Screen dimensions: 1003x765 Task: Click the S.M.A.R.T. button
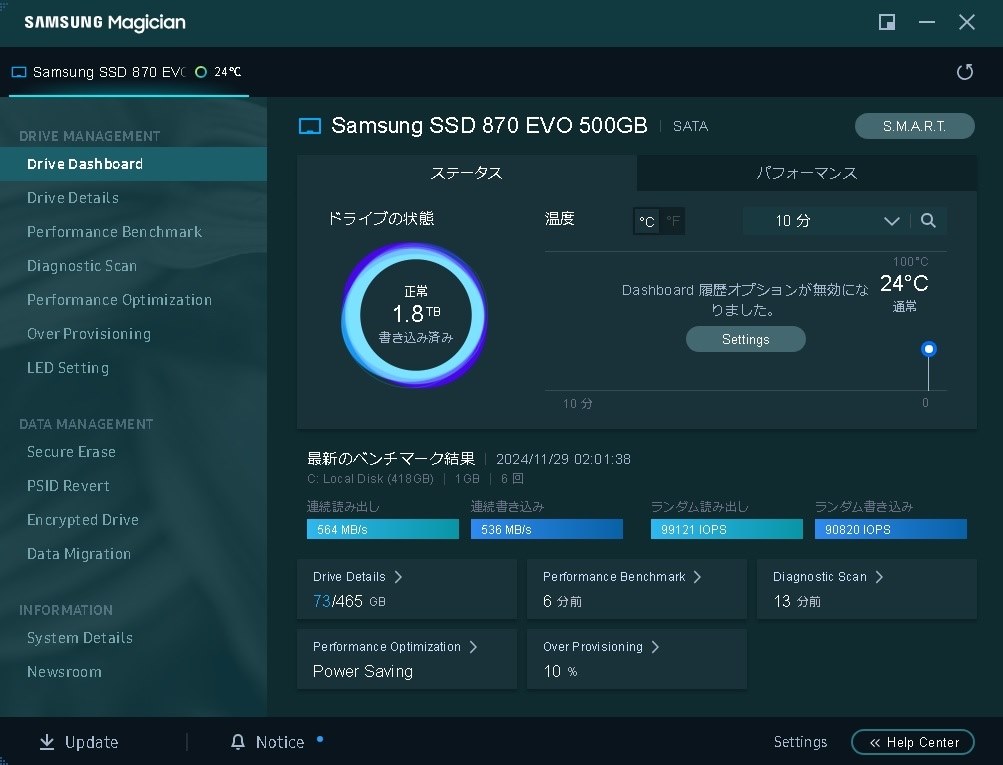[914, 126]
